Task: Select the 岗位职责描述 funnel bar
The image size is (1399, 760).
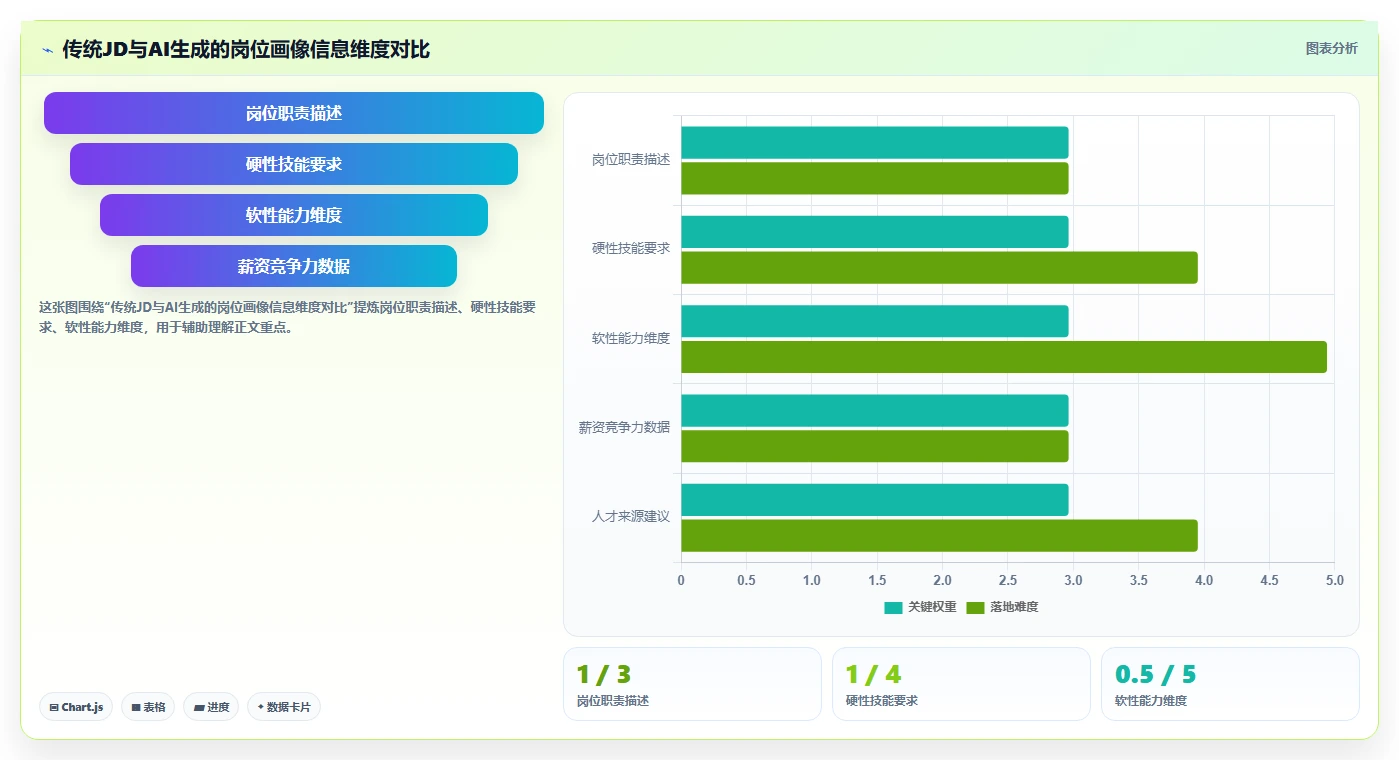Action: (x=294, y=113)
